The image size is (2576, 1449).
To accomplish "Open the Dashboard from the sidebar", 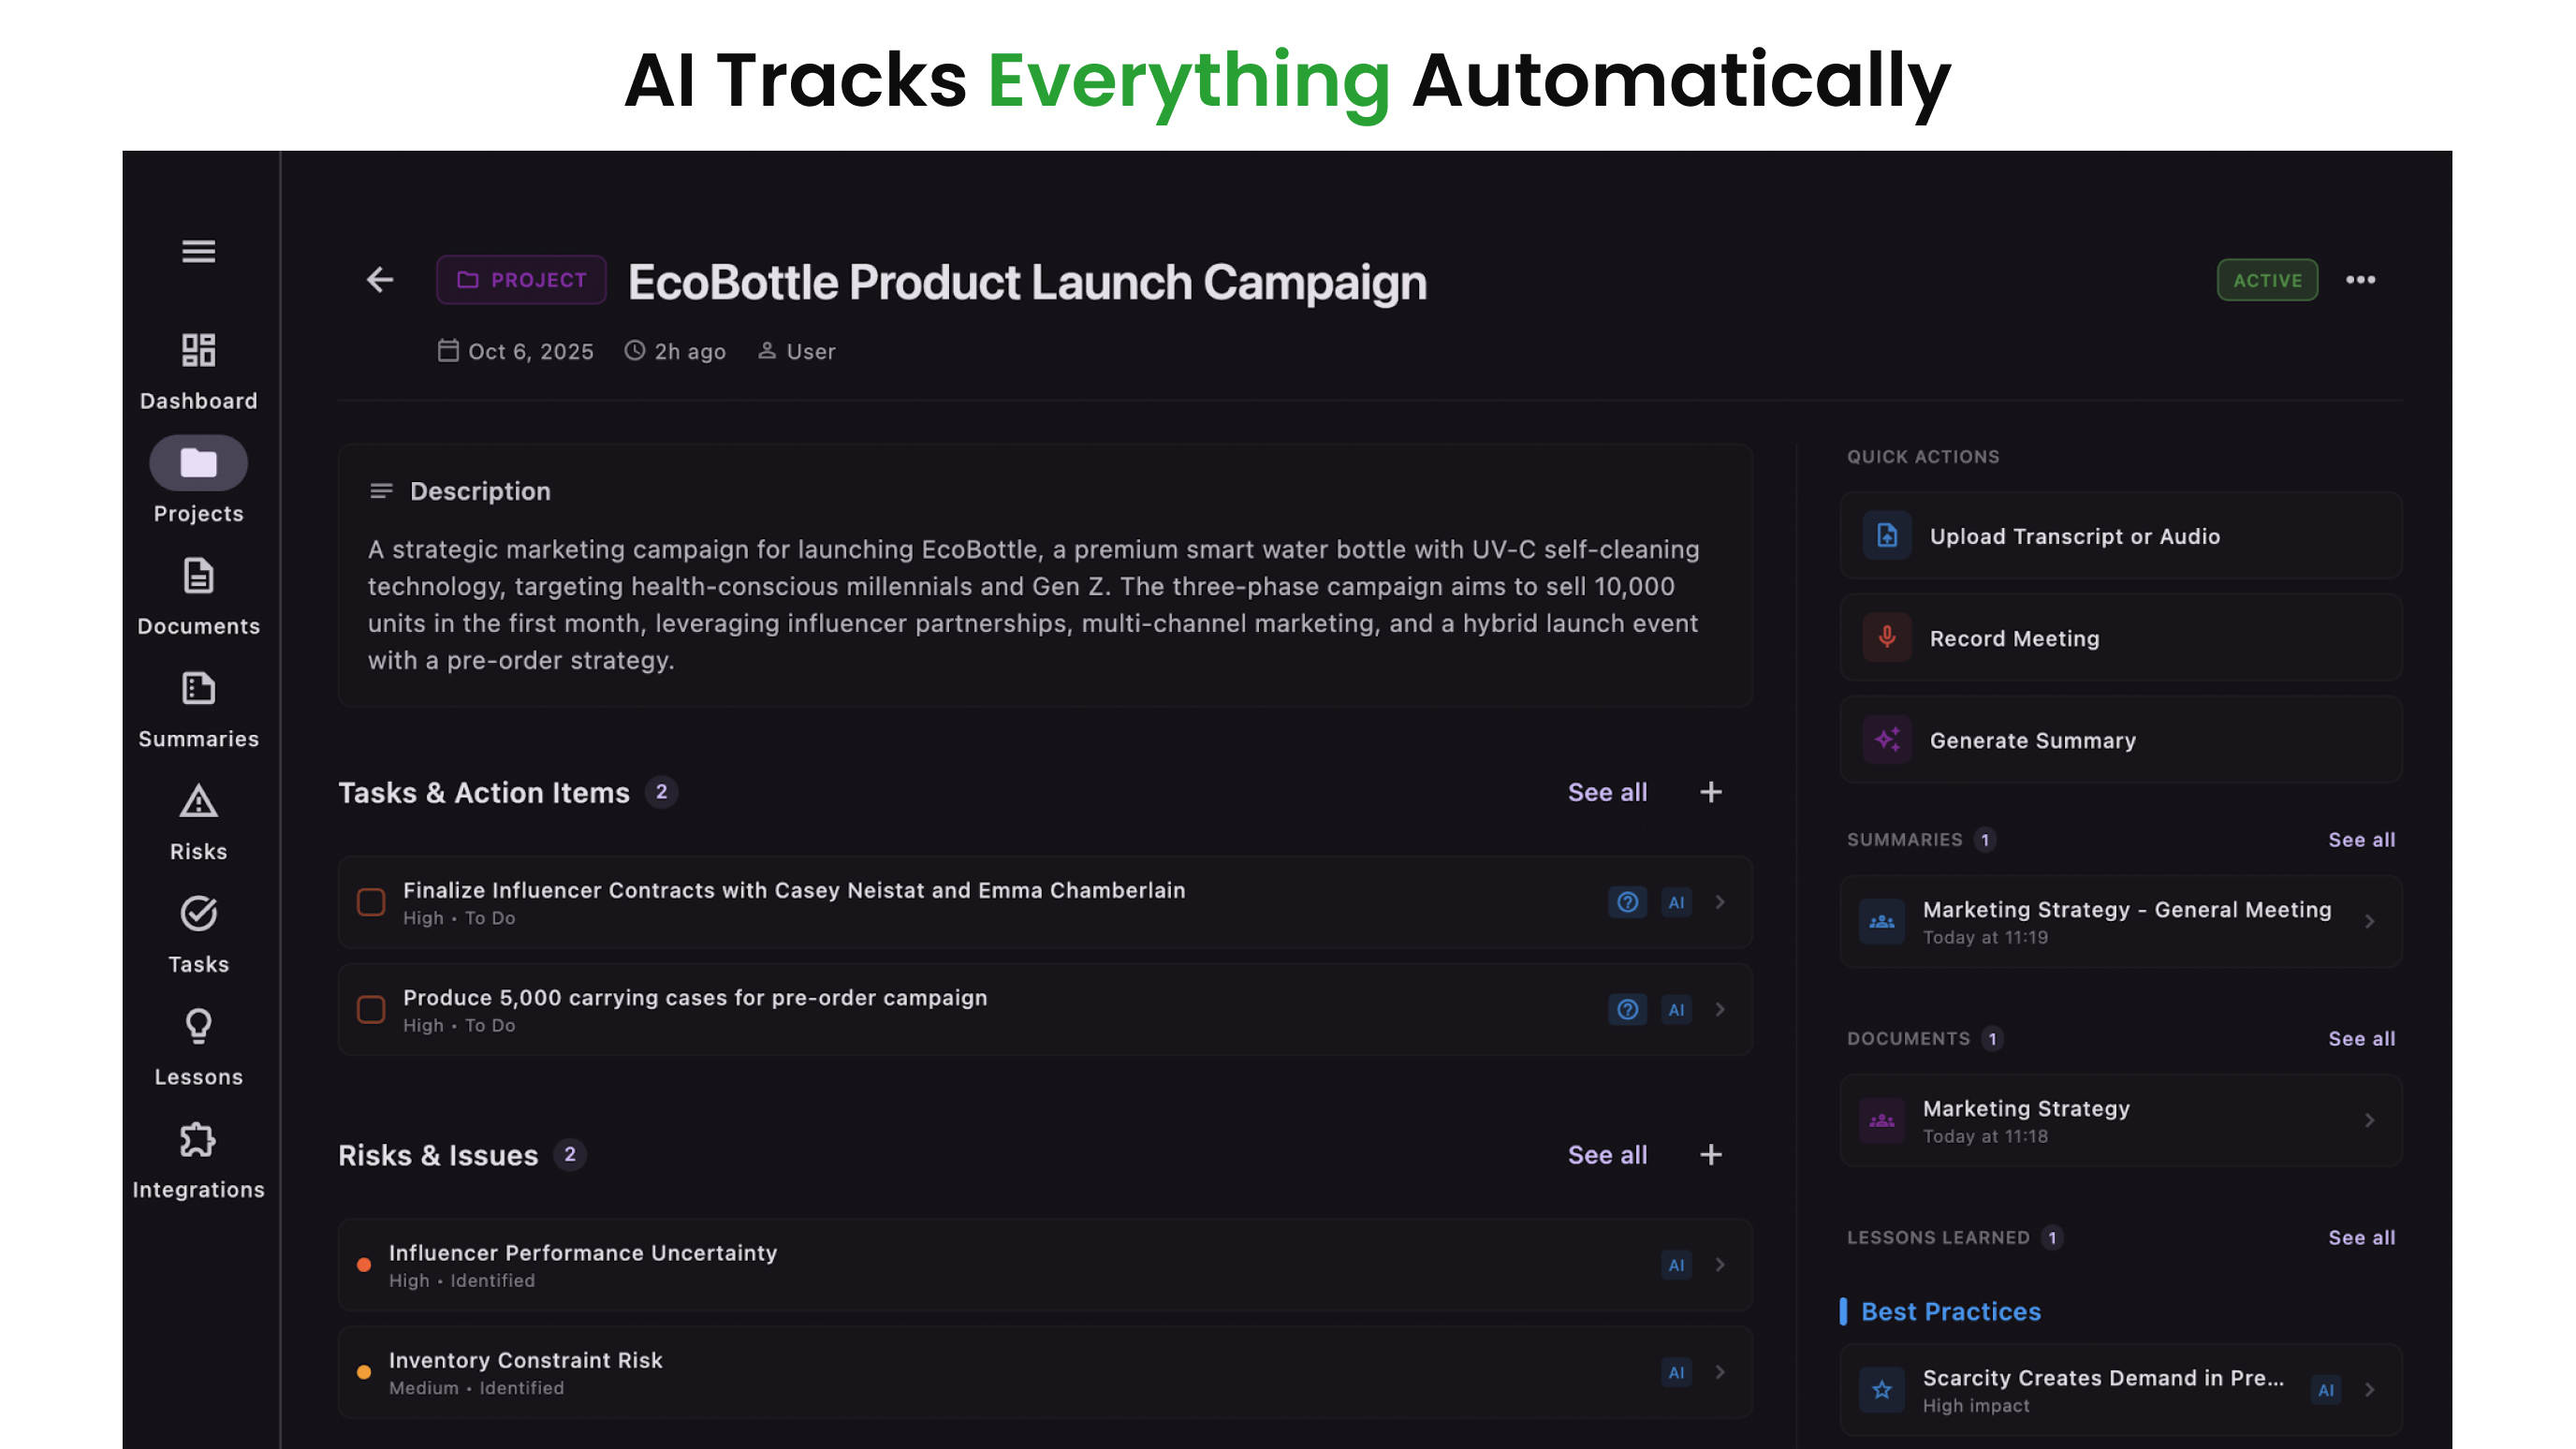I will [x=198, y=352].
